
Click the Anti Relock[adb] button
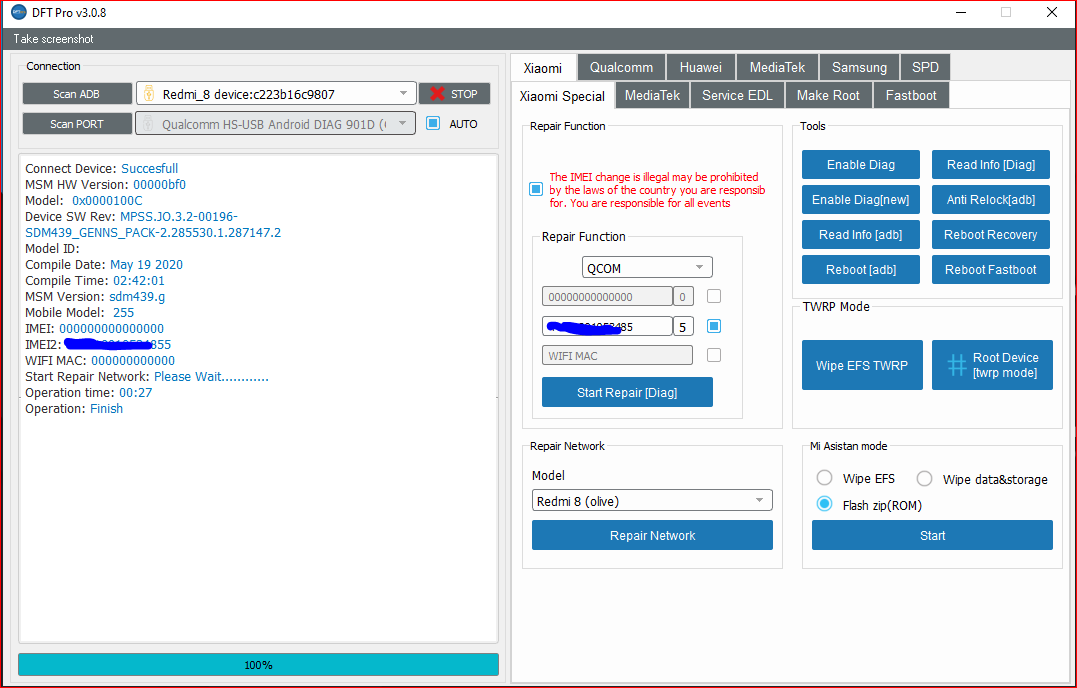[x=990, y=200]
